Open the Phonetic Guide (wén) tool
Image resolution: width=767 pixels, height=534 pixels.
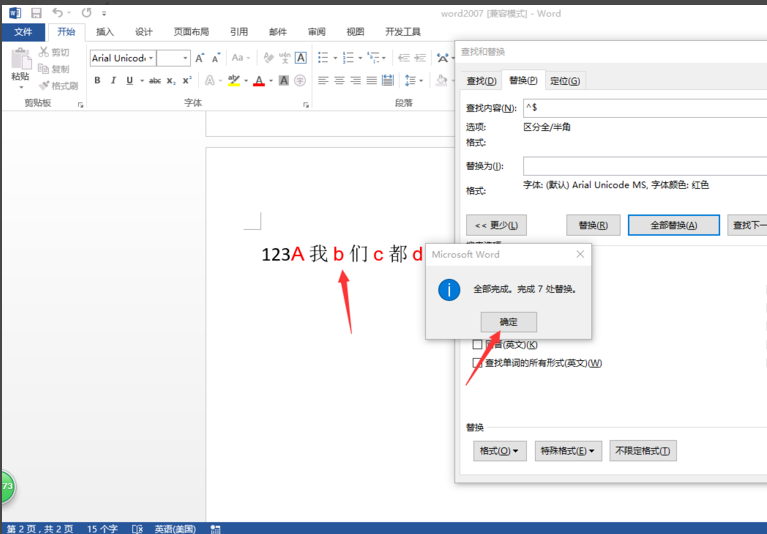tap(285, 58)
